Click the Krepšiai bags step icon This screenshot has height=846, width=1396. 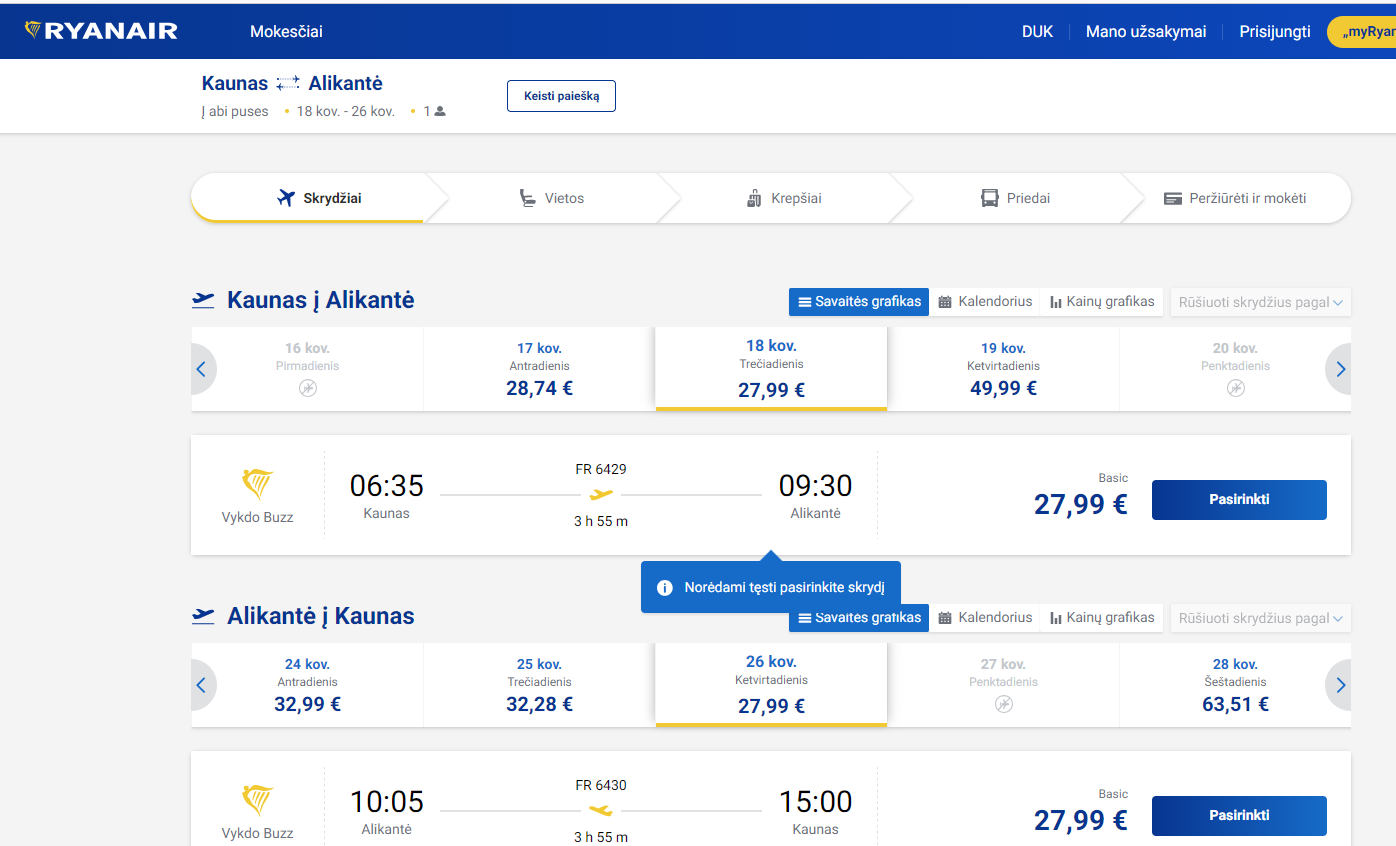coord(754,197)
